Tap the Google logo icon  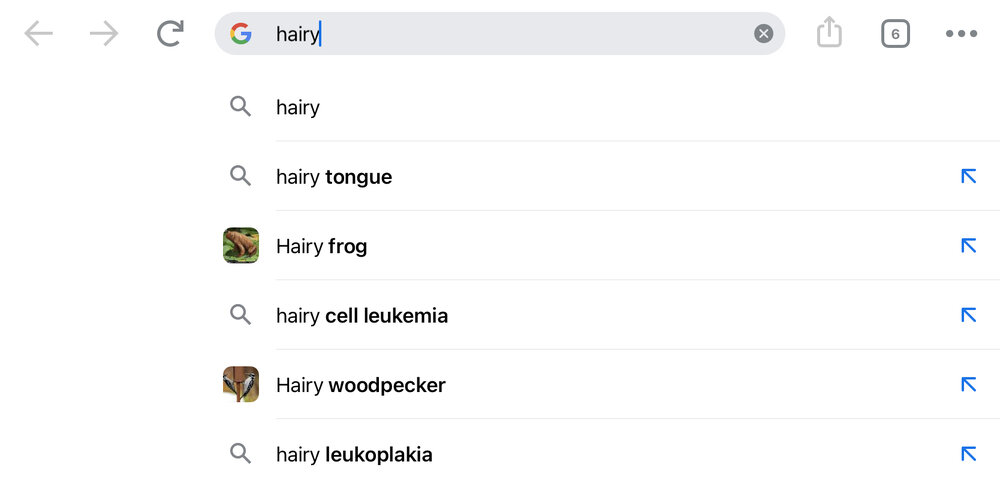[x=241, y=34]
